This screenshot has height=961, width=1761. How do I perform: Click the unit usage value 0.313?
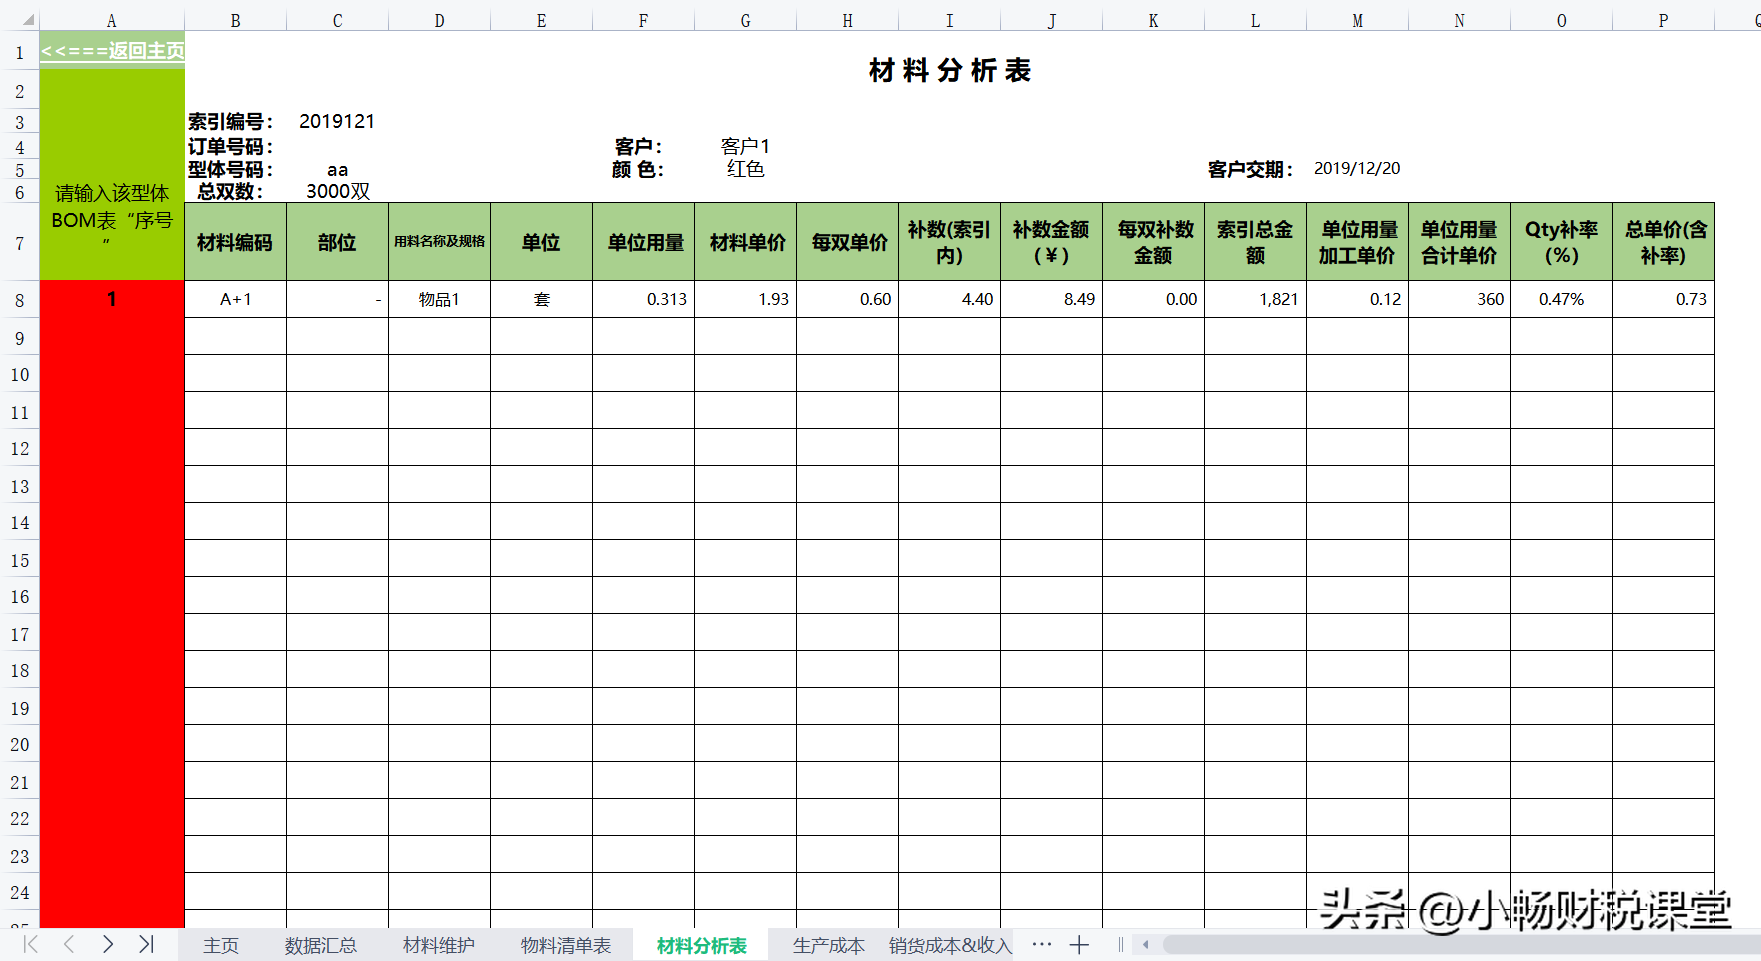click(x=644, y=299)
